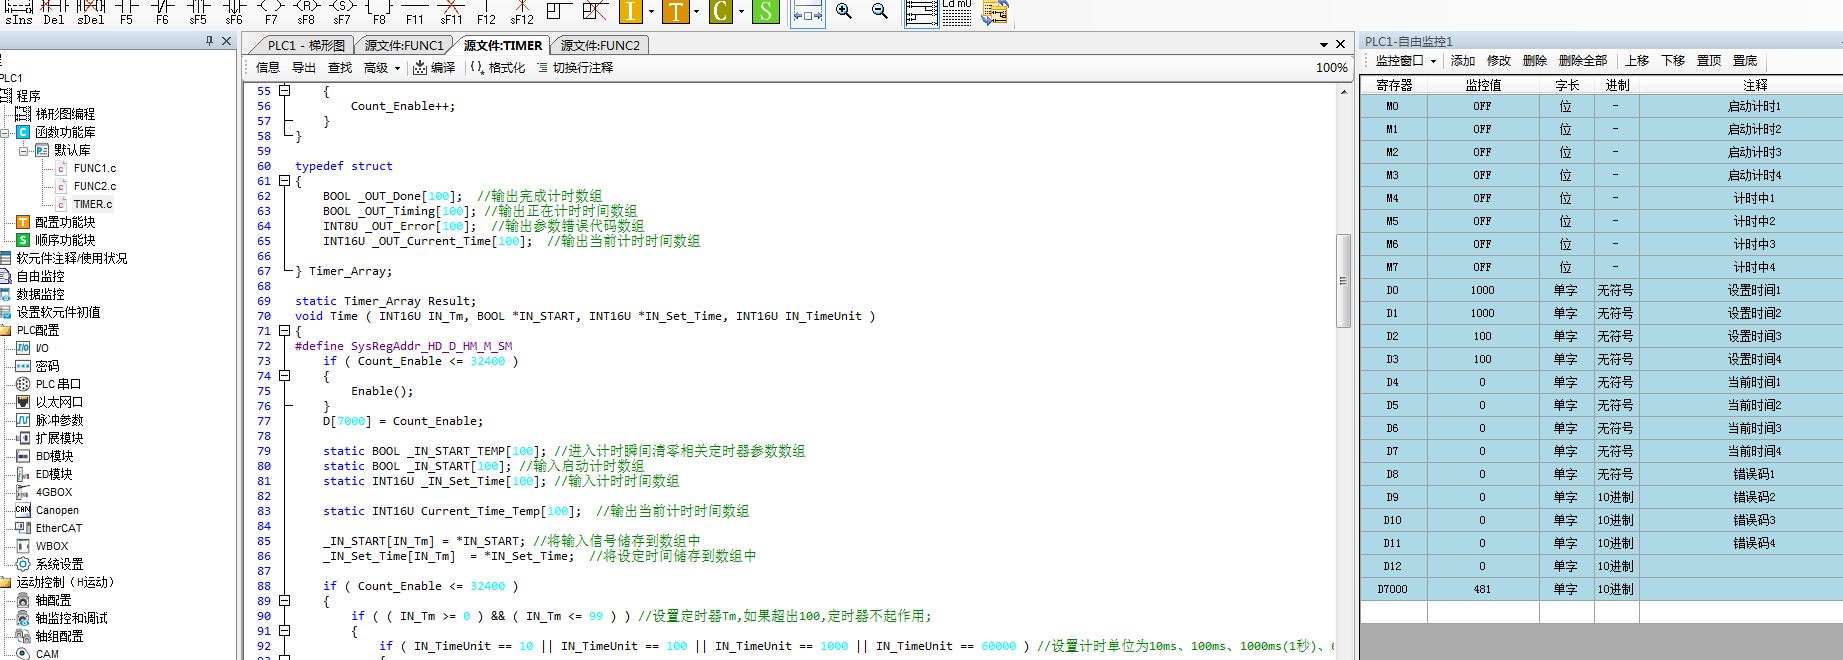The width and height of the screenshot is (1843, 660).
Task: Click the zoom in magnifier icon
Action: click(x=844, y=11)
